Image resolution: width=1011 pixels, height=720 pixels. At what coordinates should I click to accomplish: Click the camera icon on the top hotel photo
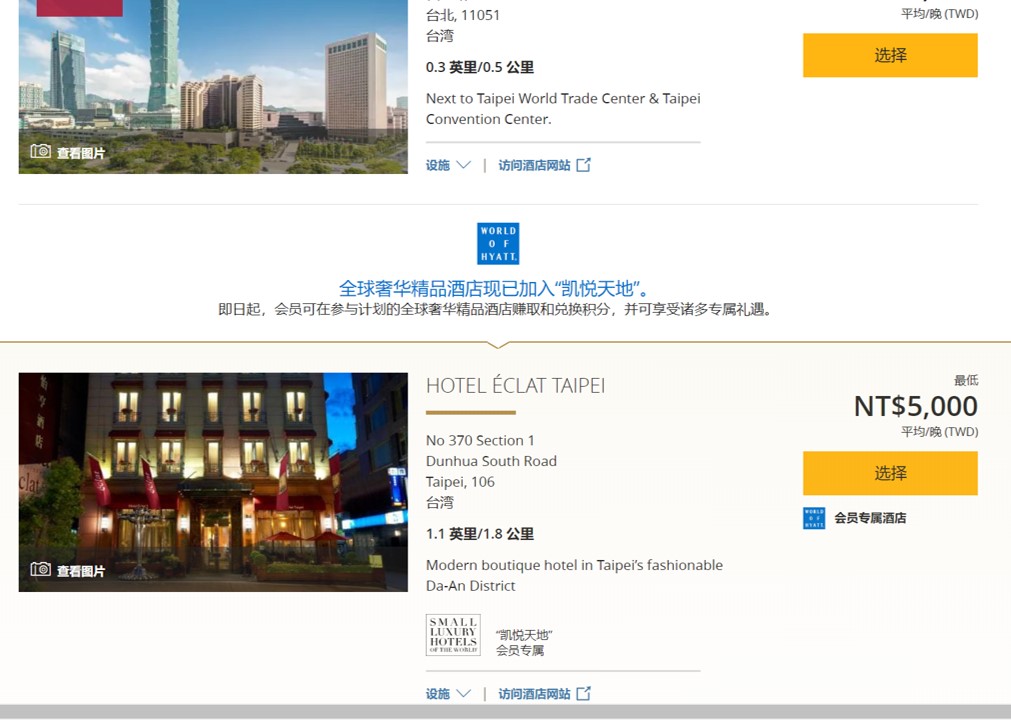point(41,152)
